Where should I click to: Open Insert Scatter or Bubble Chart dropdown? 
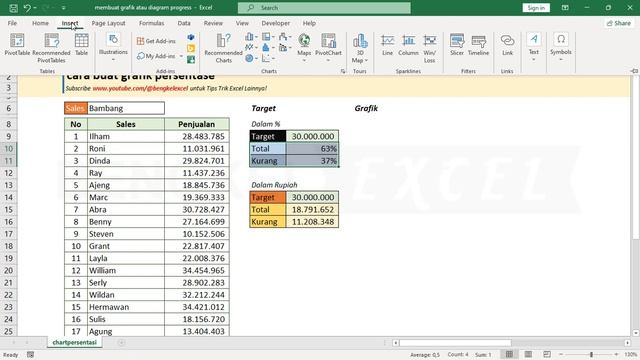click(x=268, y=58)
